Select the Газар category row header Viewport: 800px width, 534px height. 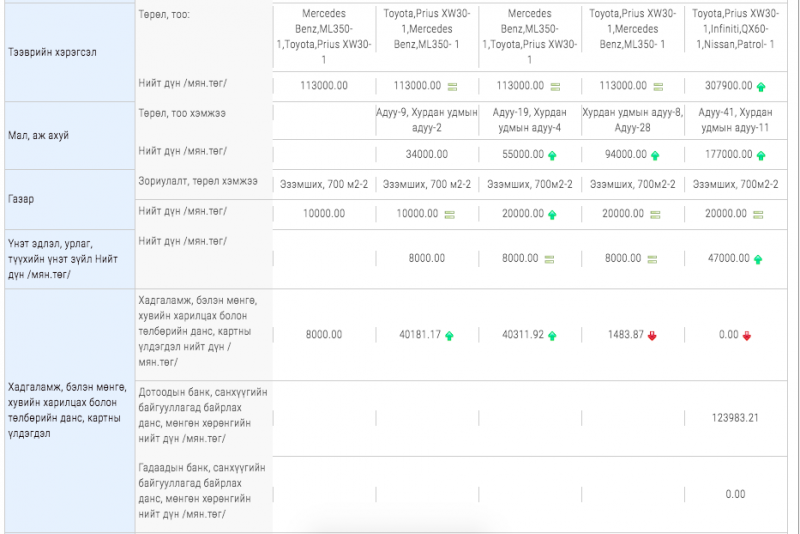(68, 199)
